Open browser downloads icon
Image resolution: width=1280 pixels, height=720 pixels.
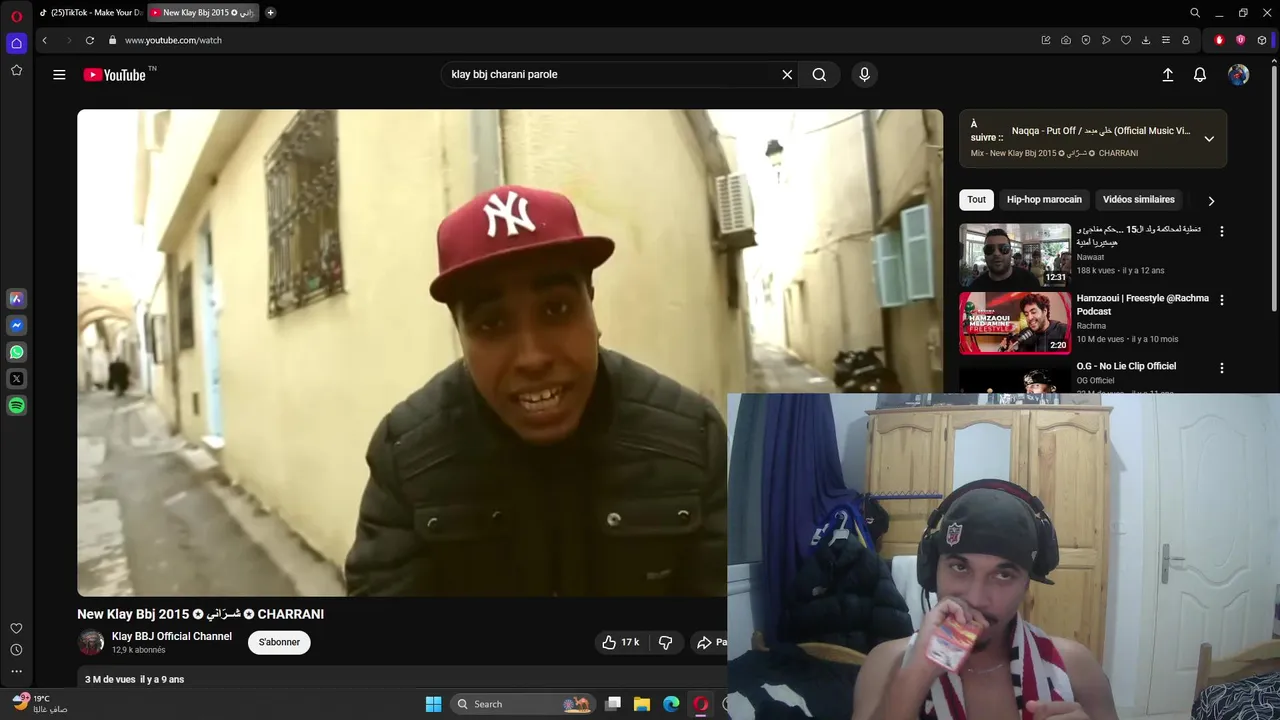[x=1146, y=40]
